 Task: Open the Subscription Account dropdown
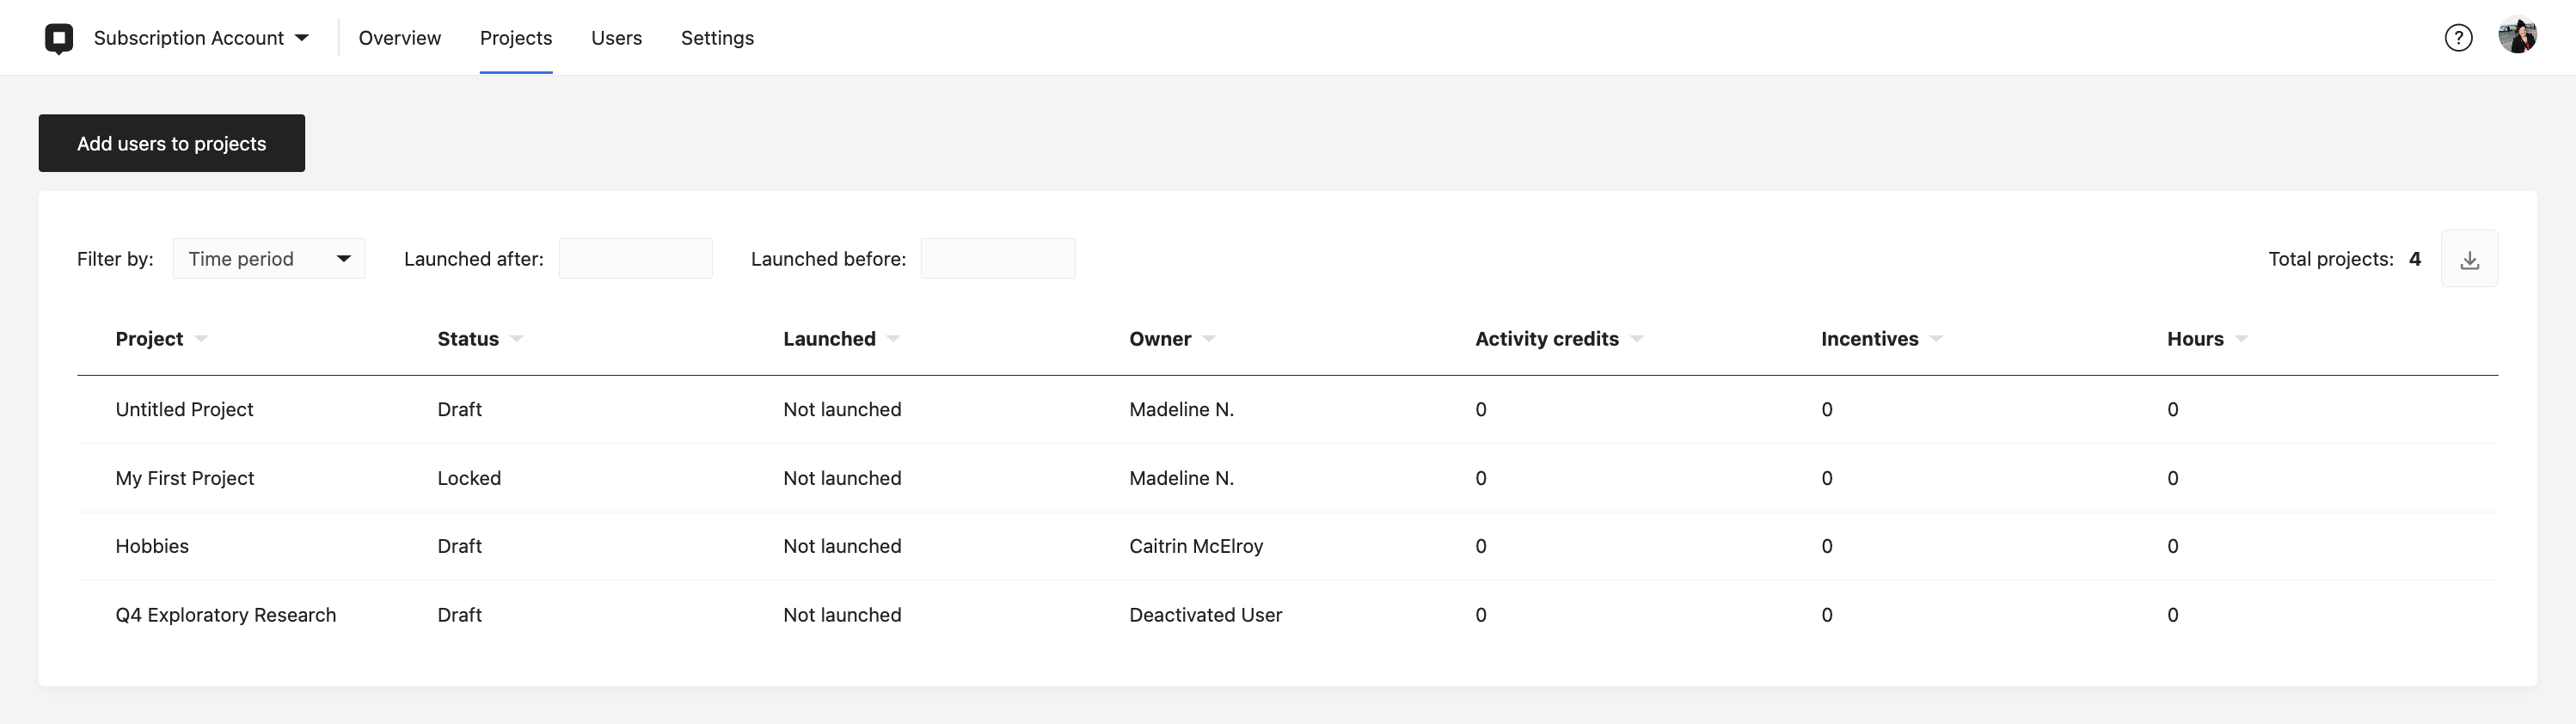(x=201, y=38)
